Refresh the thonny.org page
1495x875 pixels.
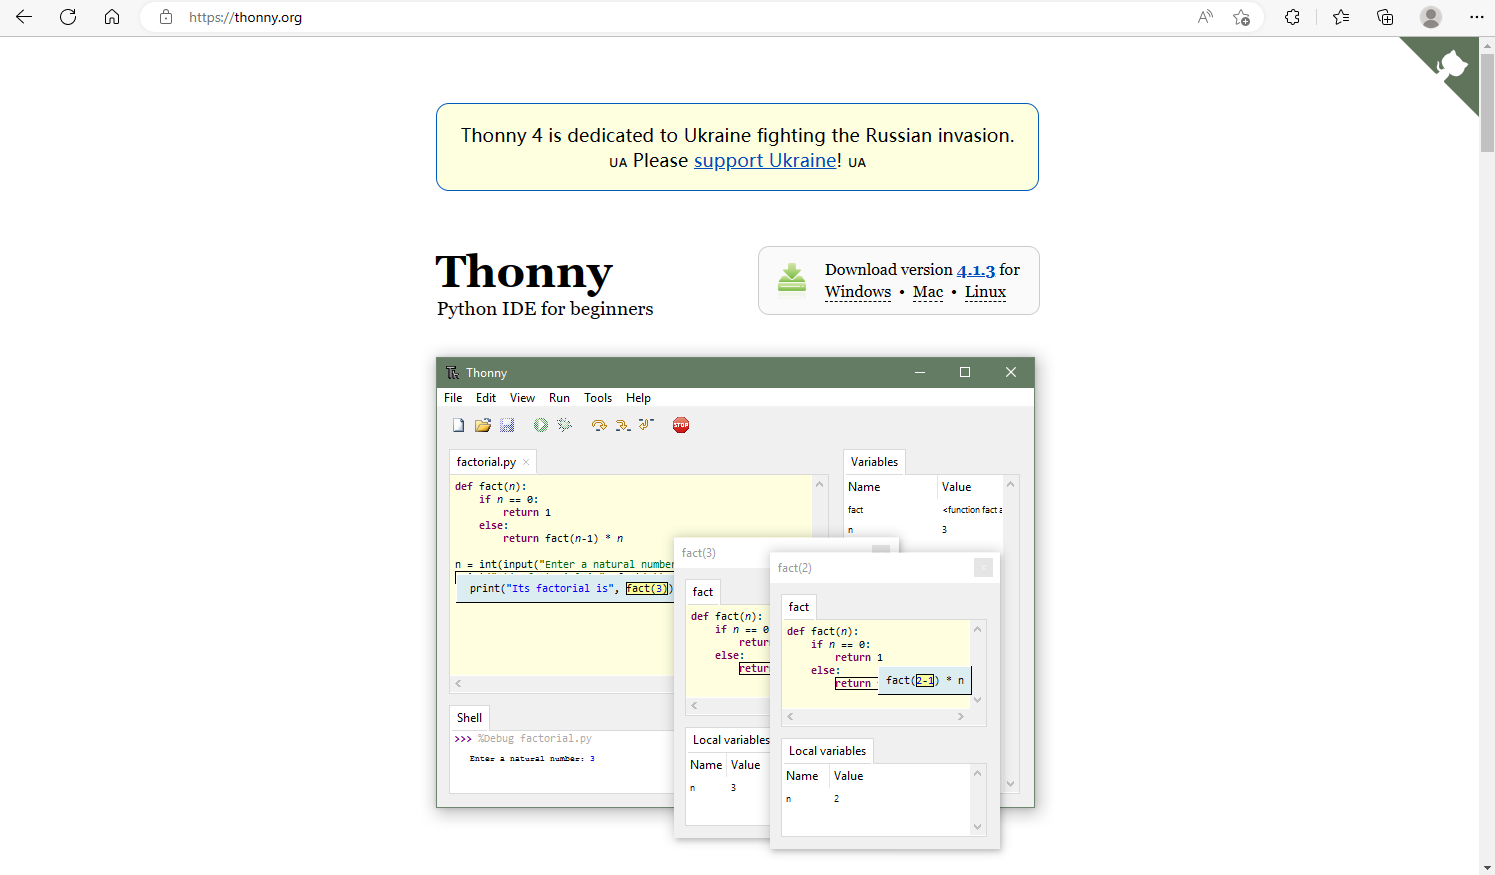point(68,17)
